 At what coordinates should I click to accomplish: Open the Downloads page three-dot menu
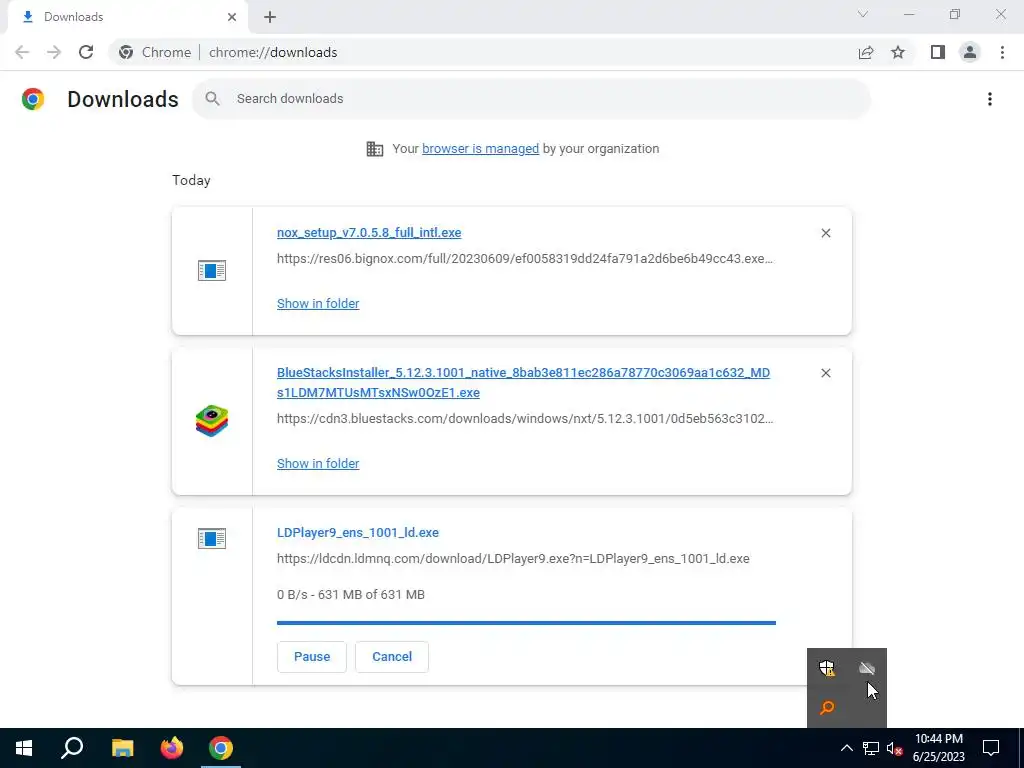[990, 99]
